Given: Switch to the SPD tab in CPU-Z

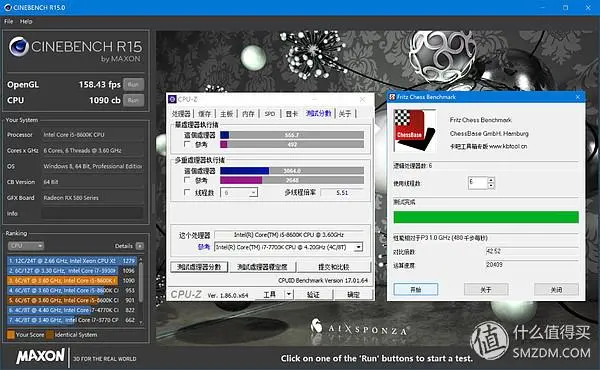Looking at the screenshot, I should click(270, 114).
